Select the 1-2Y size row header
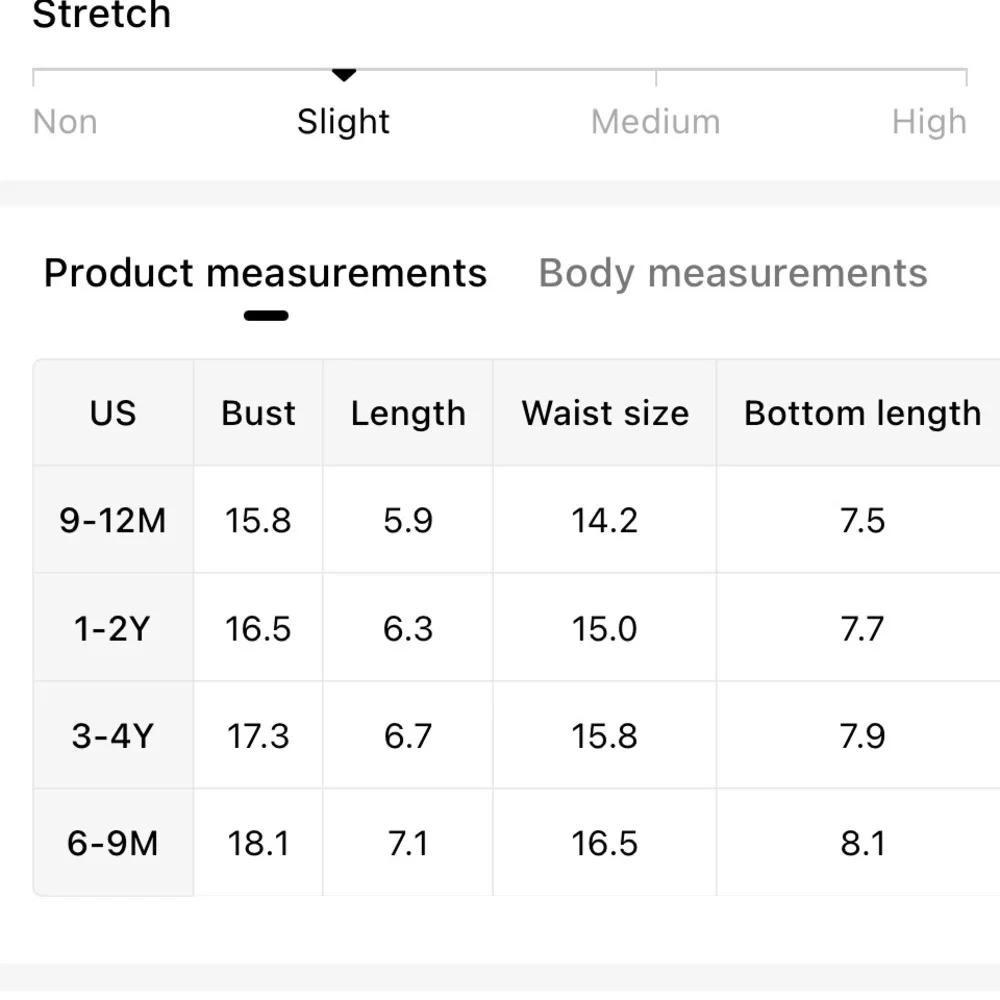The height and width of the screenshot is (1000, 1000). pos(113,628)
